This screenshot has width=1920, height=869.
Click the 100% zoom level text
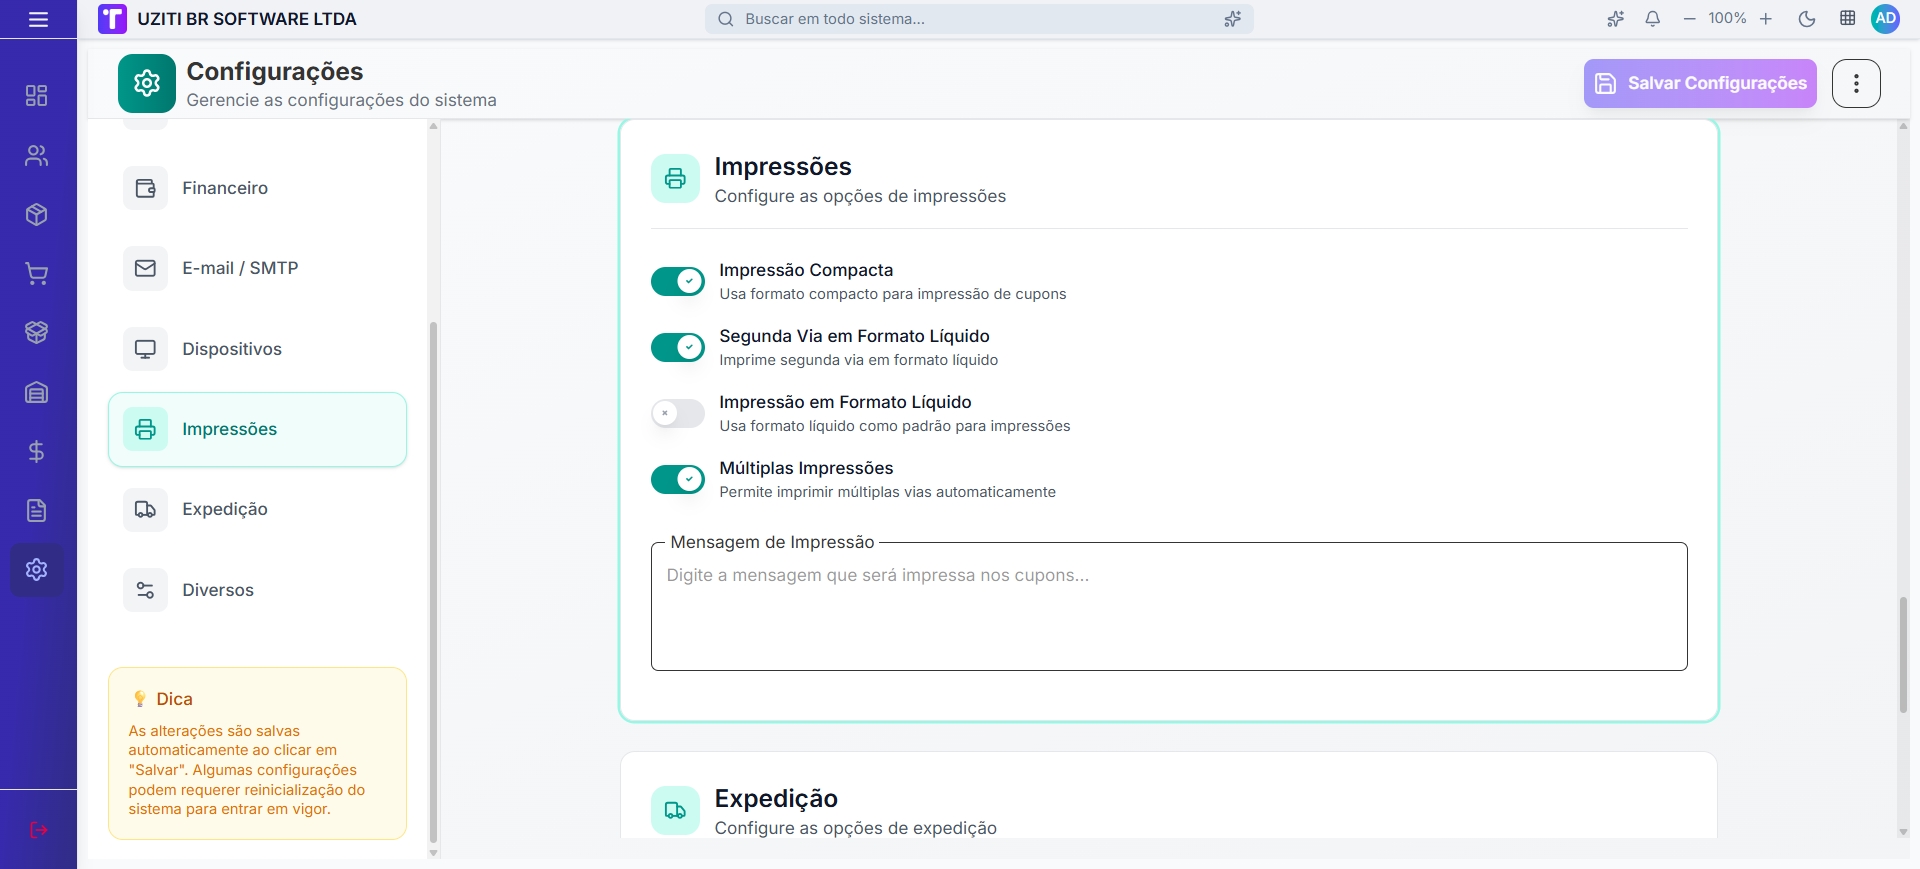pyautogui.click(x=1727, y=19)
